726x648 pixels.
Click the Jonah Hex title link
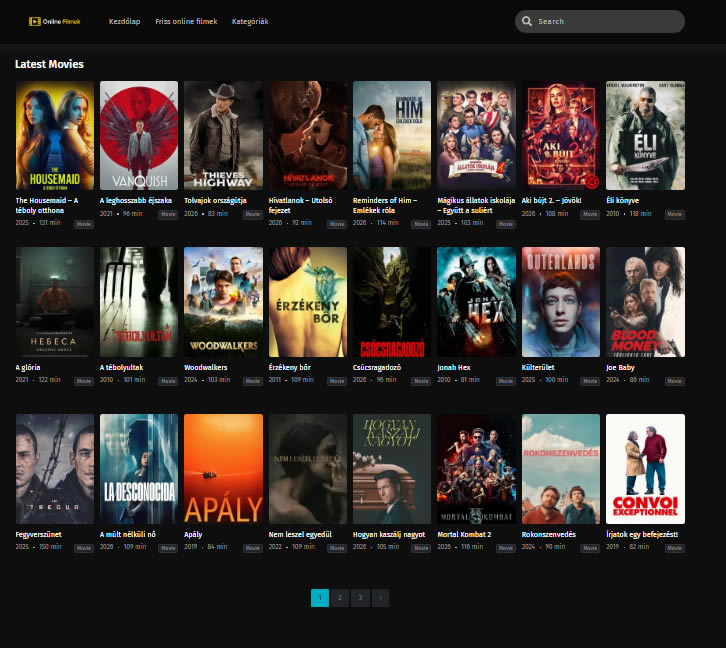click(454, 368)
